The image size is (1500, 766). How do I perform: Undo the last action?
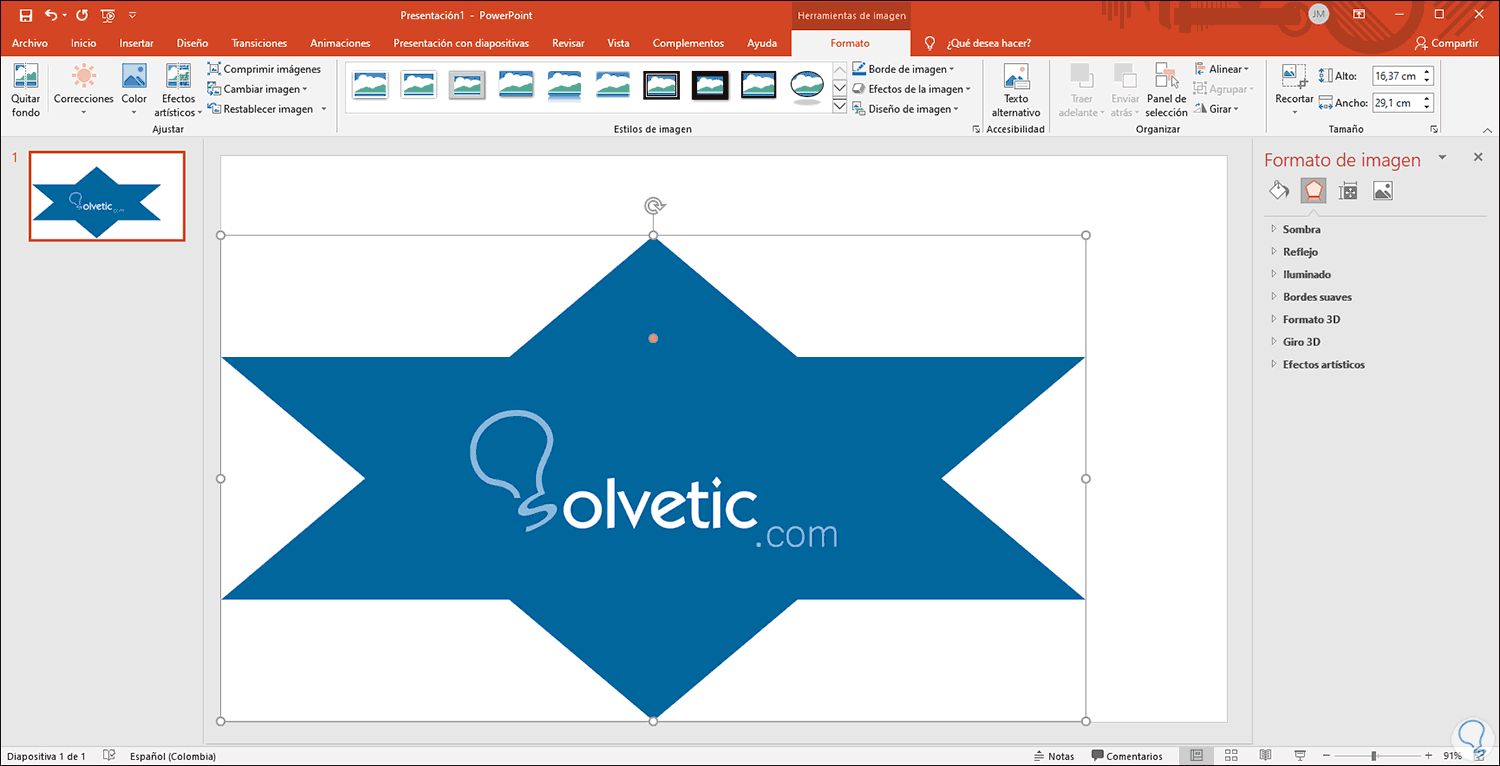tap(50, 15)
